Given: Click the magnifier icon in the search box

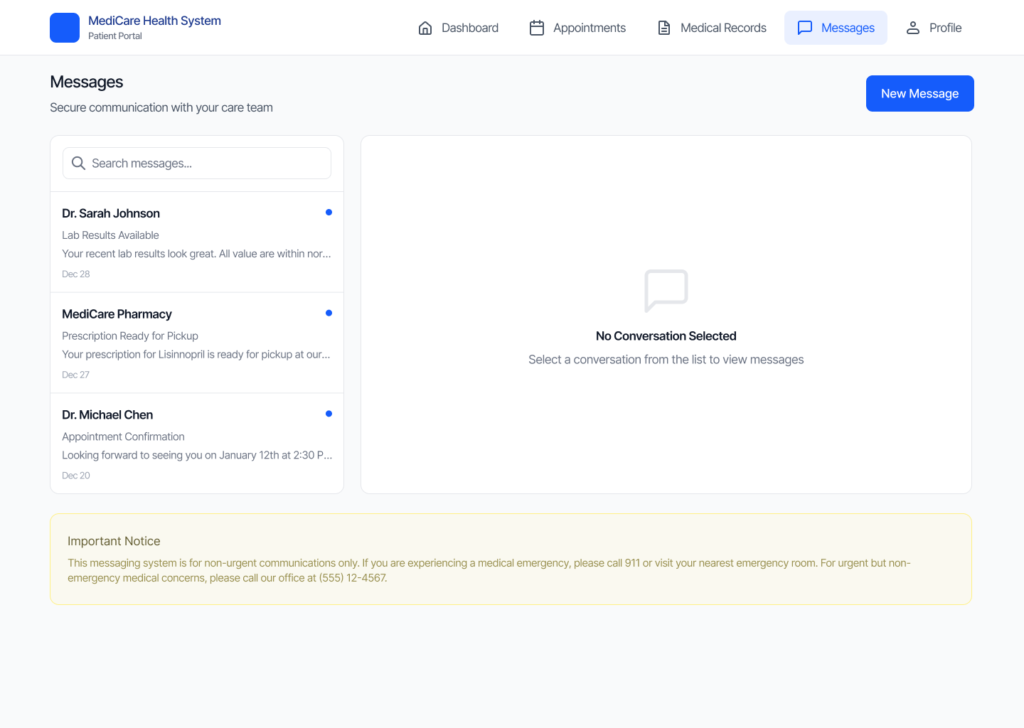Looking at the screenshot, I should [78, 163].
